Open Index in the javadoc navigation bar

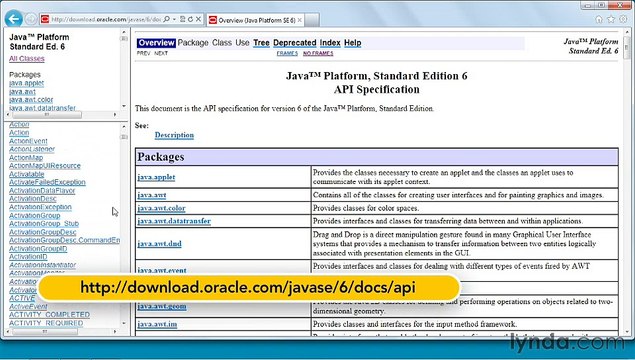(x=330, y=43)
